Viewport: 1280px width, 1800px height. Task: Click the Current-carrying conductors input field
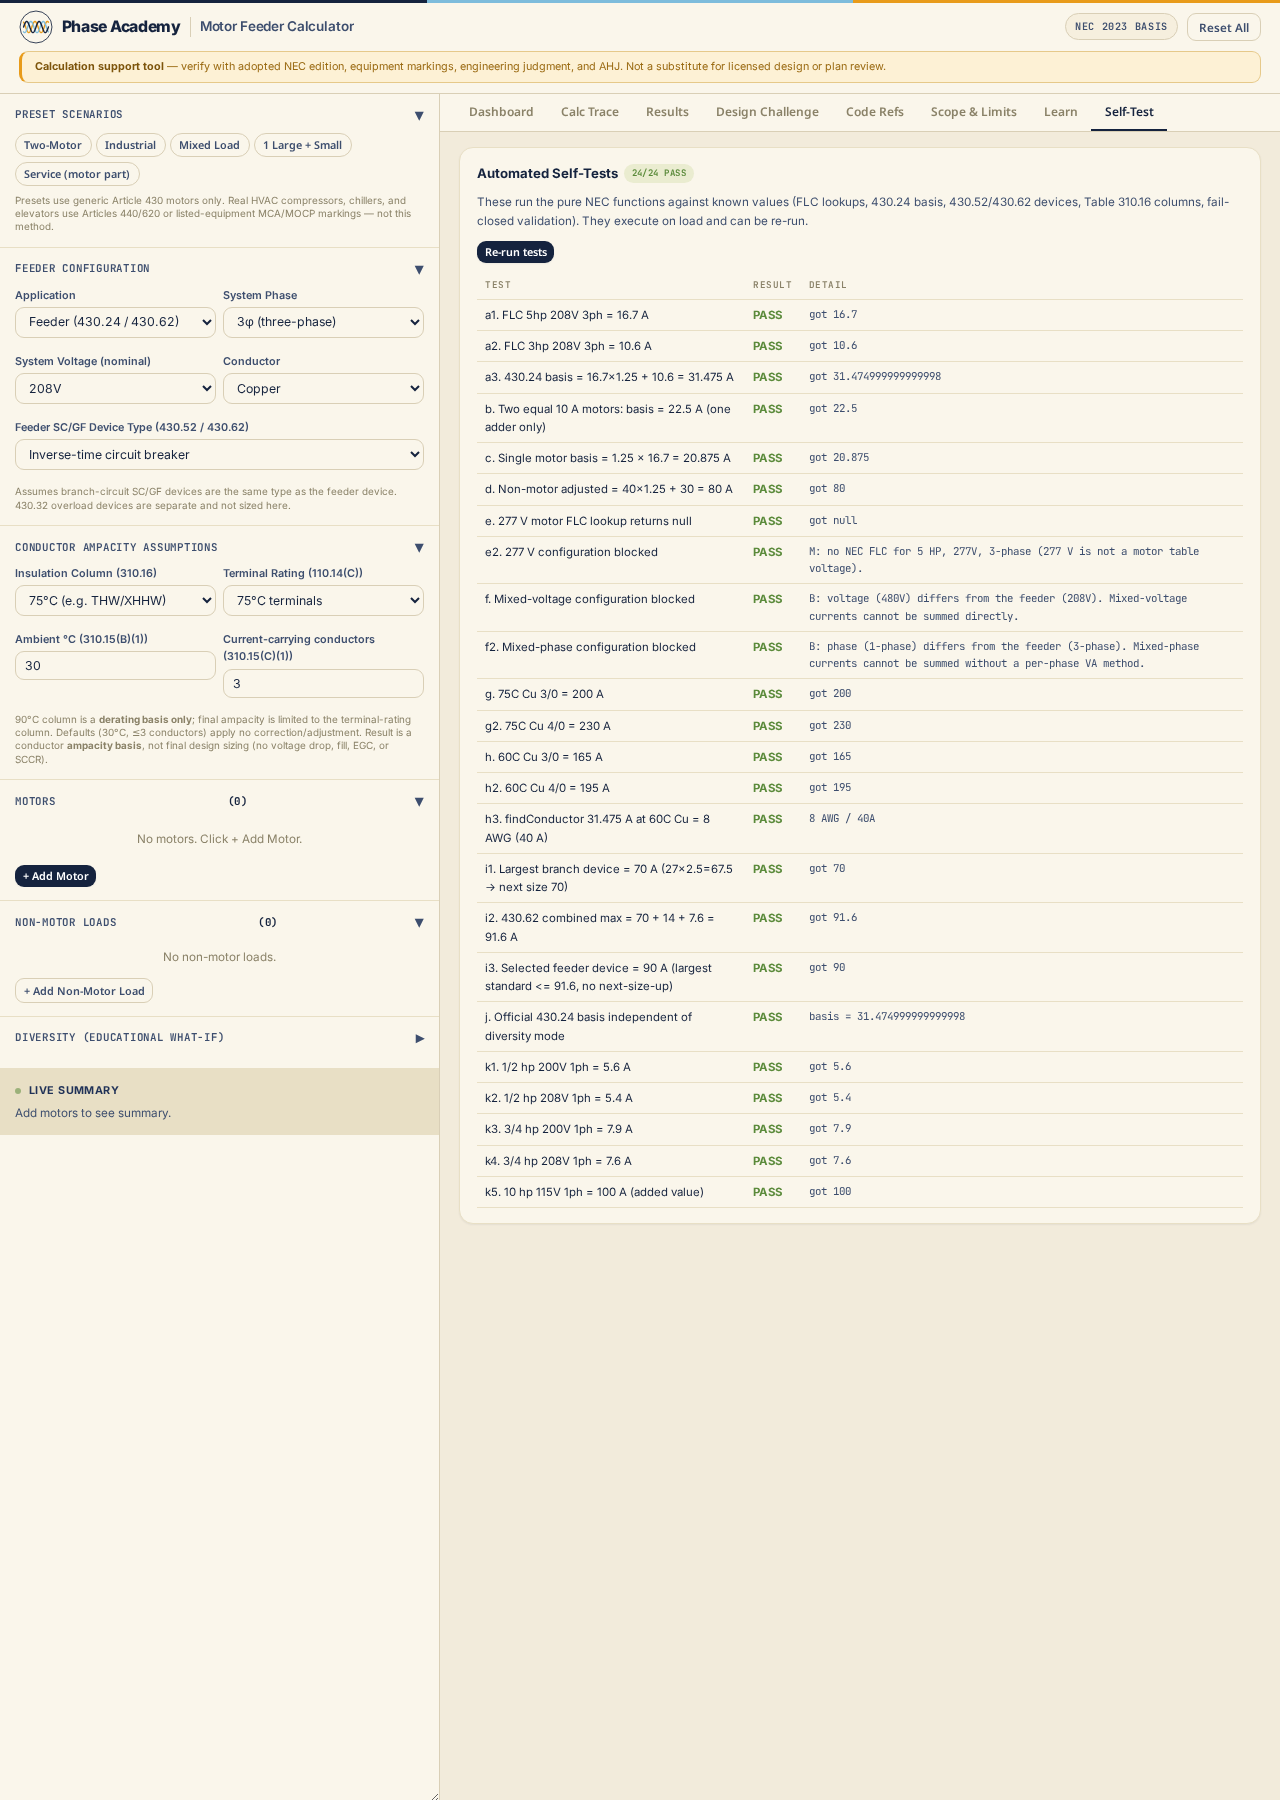[x=323, y=683]
